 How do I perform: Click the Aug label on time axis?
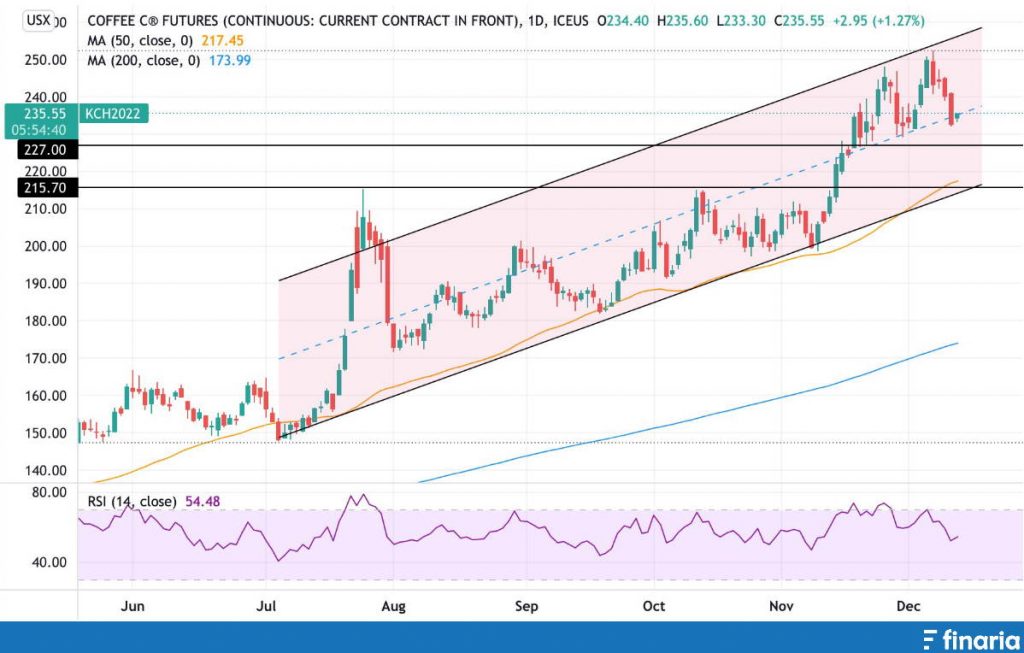pos(394,607)
